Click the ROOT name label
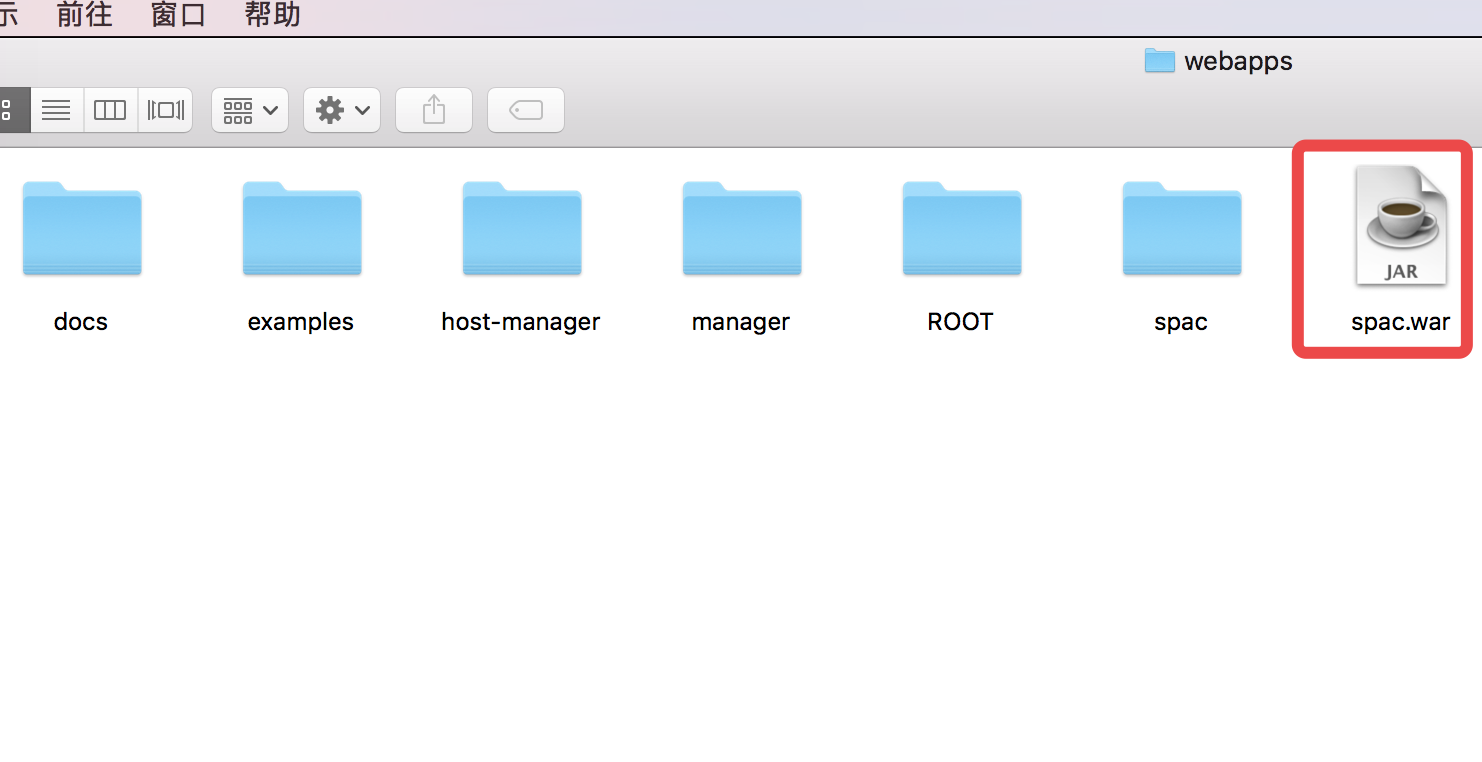1482x762 pixels. [961, 322]
